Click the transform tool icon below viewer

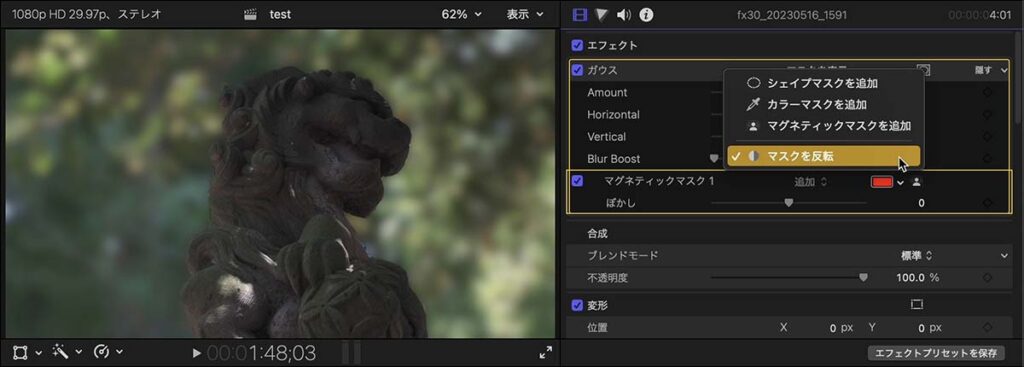pos(20,353)
